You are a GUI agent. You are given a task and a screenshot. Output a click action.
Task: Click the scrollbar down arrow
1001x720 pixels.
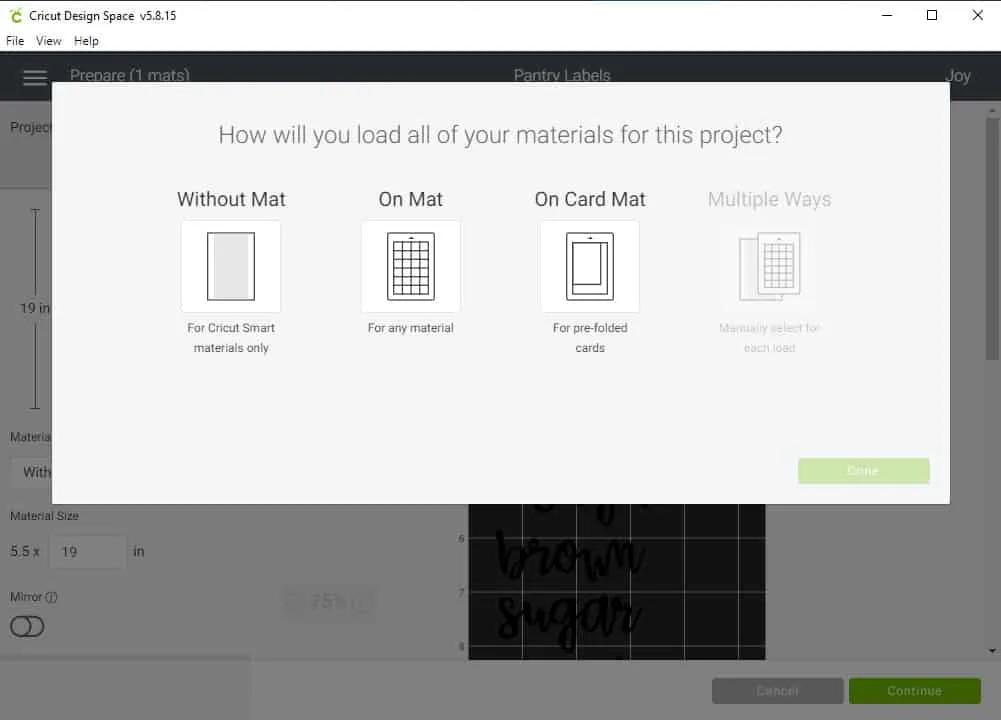point(992,650)
